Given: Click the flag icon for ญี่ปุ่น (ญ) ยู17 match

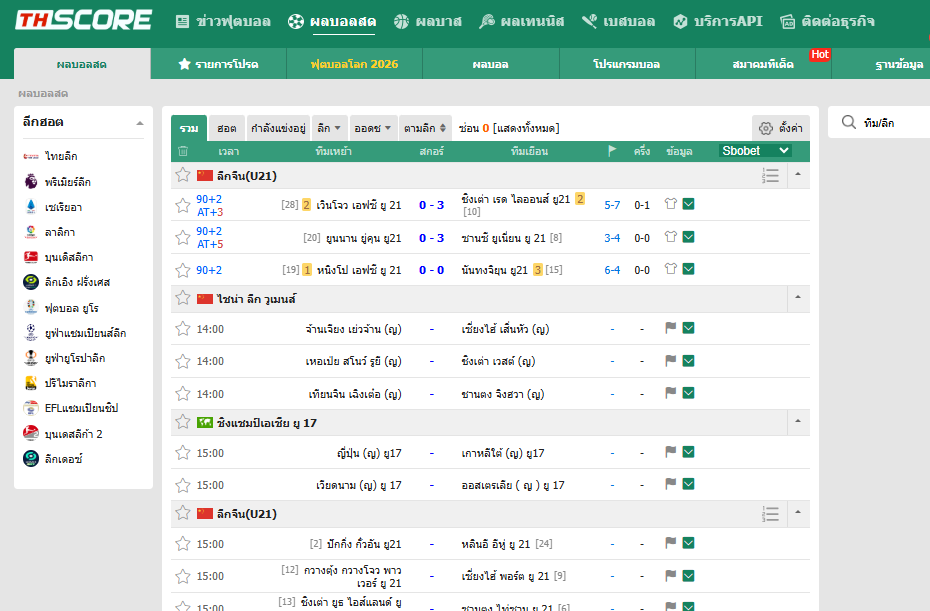Looking at the screenshot, I should click(x=671, y=452).
